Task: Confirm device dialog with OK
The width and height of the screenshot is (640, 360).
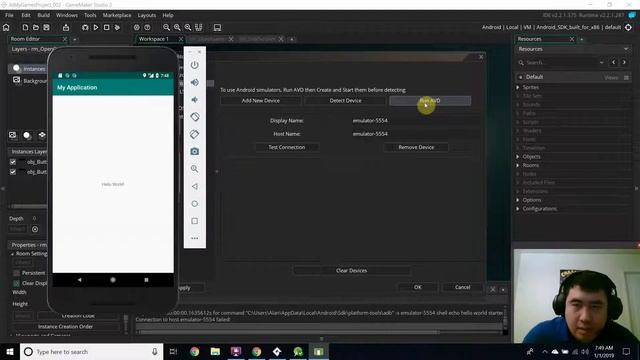Action: [x=418, y=287]
